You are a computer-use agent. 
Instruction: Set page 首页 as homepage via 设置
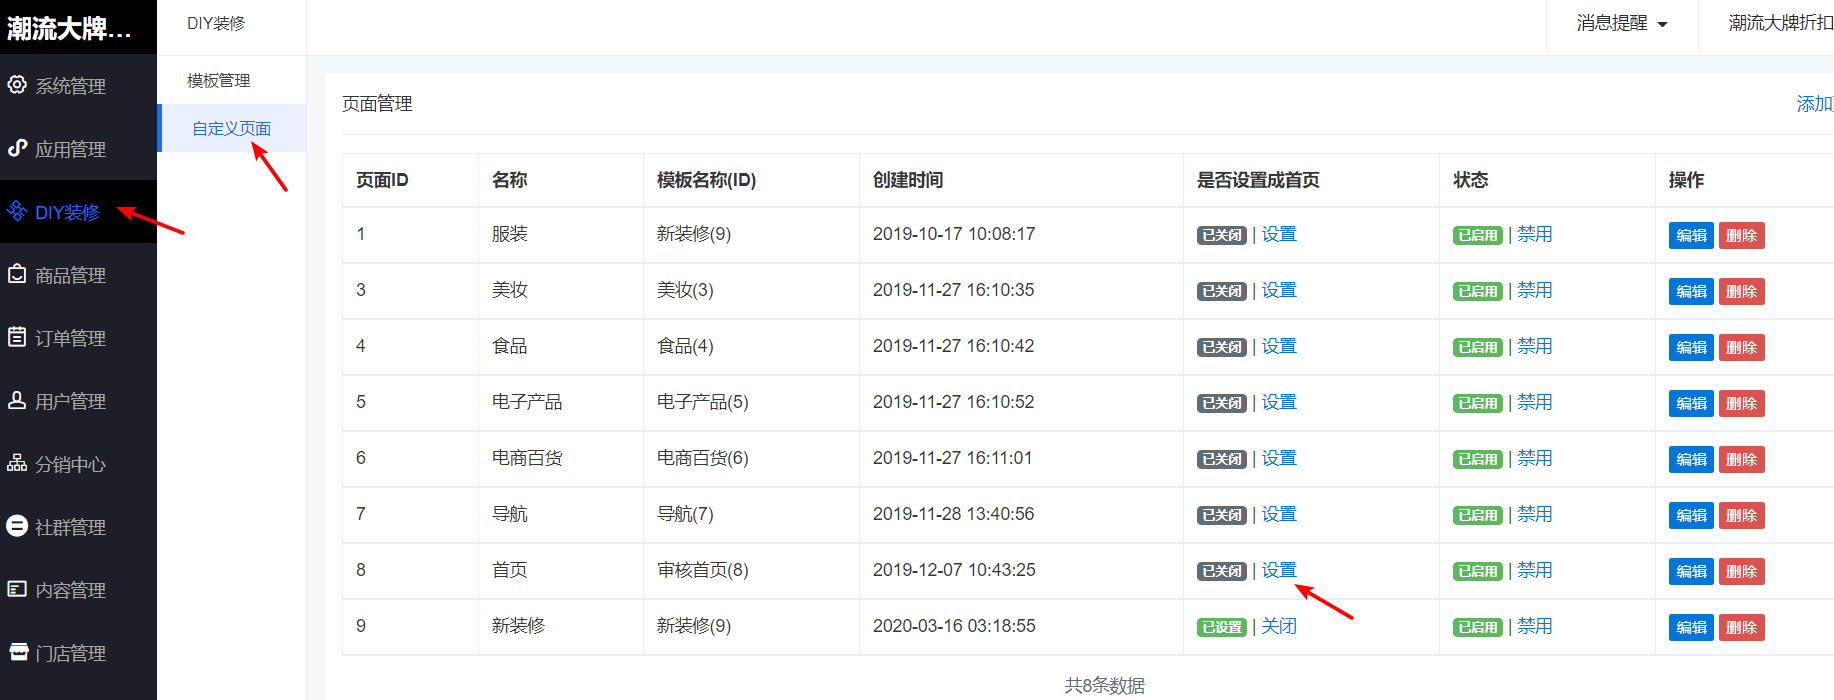[x=1279, y=570]
